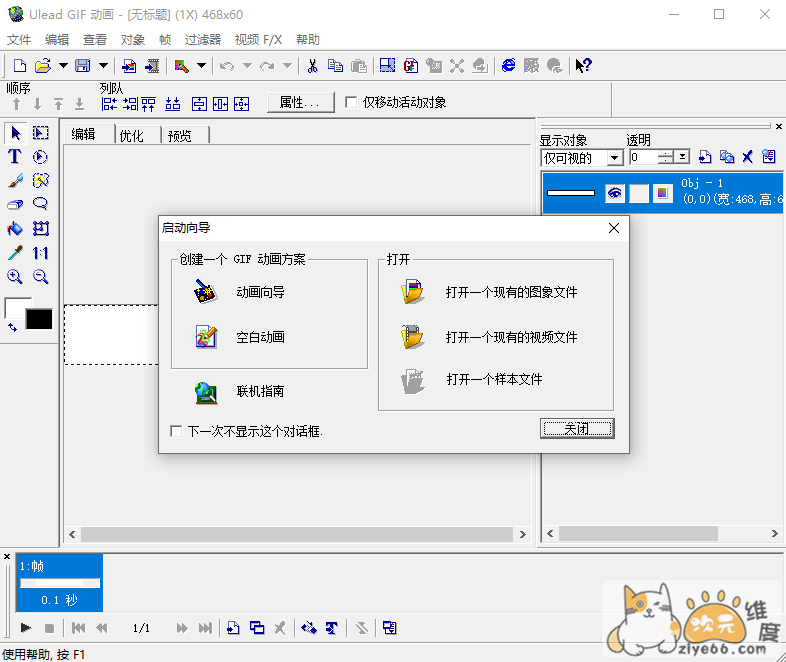The height and width of the screenshot is (662, 786).
Task: Click Animation Wizard text link
Action: pos(260,292)
